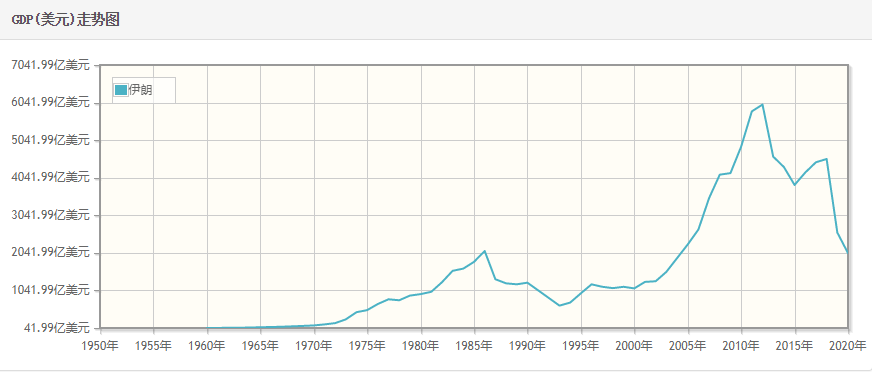Select the 2010年 x-axis label
Image resolution: width=872 pixels, height=372 pixels.
pos(741,346)
